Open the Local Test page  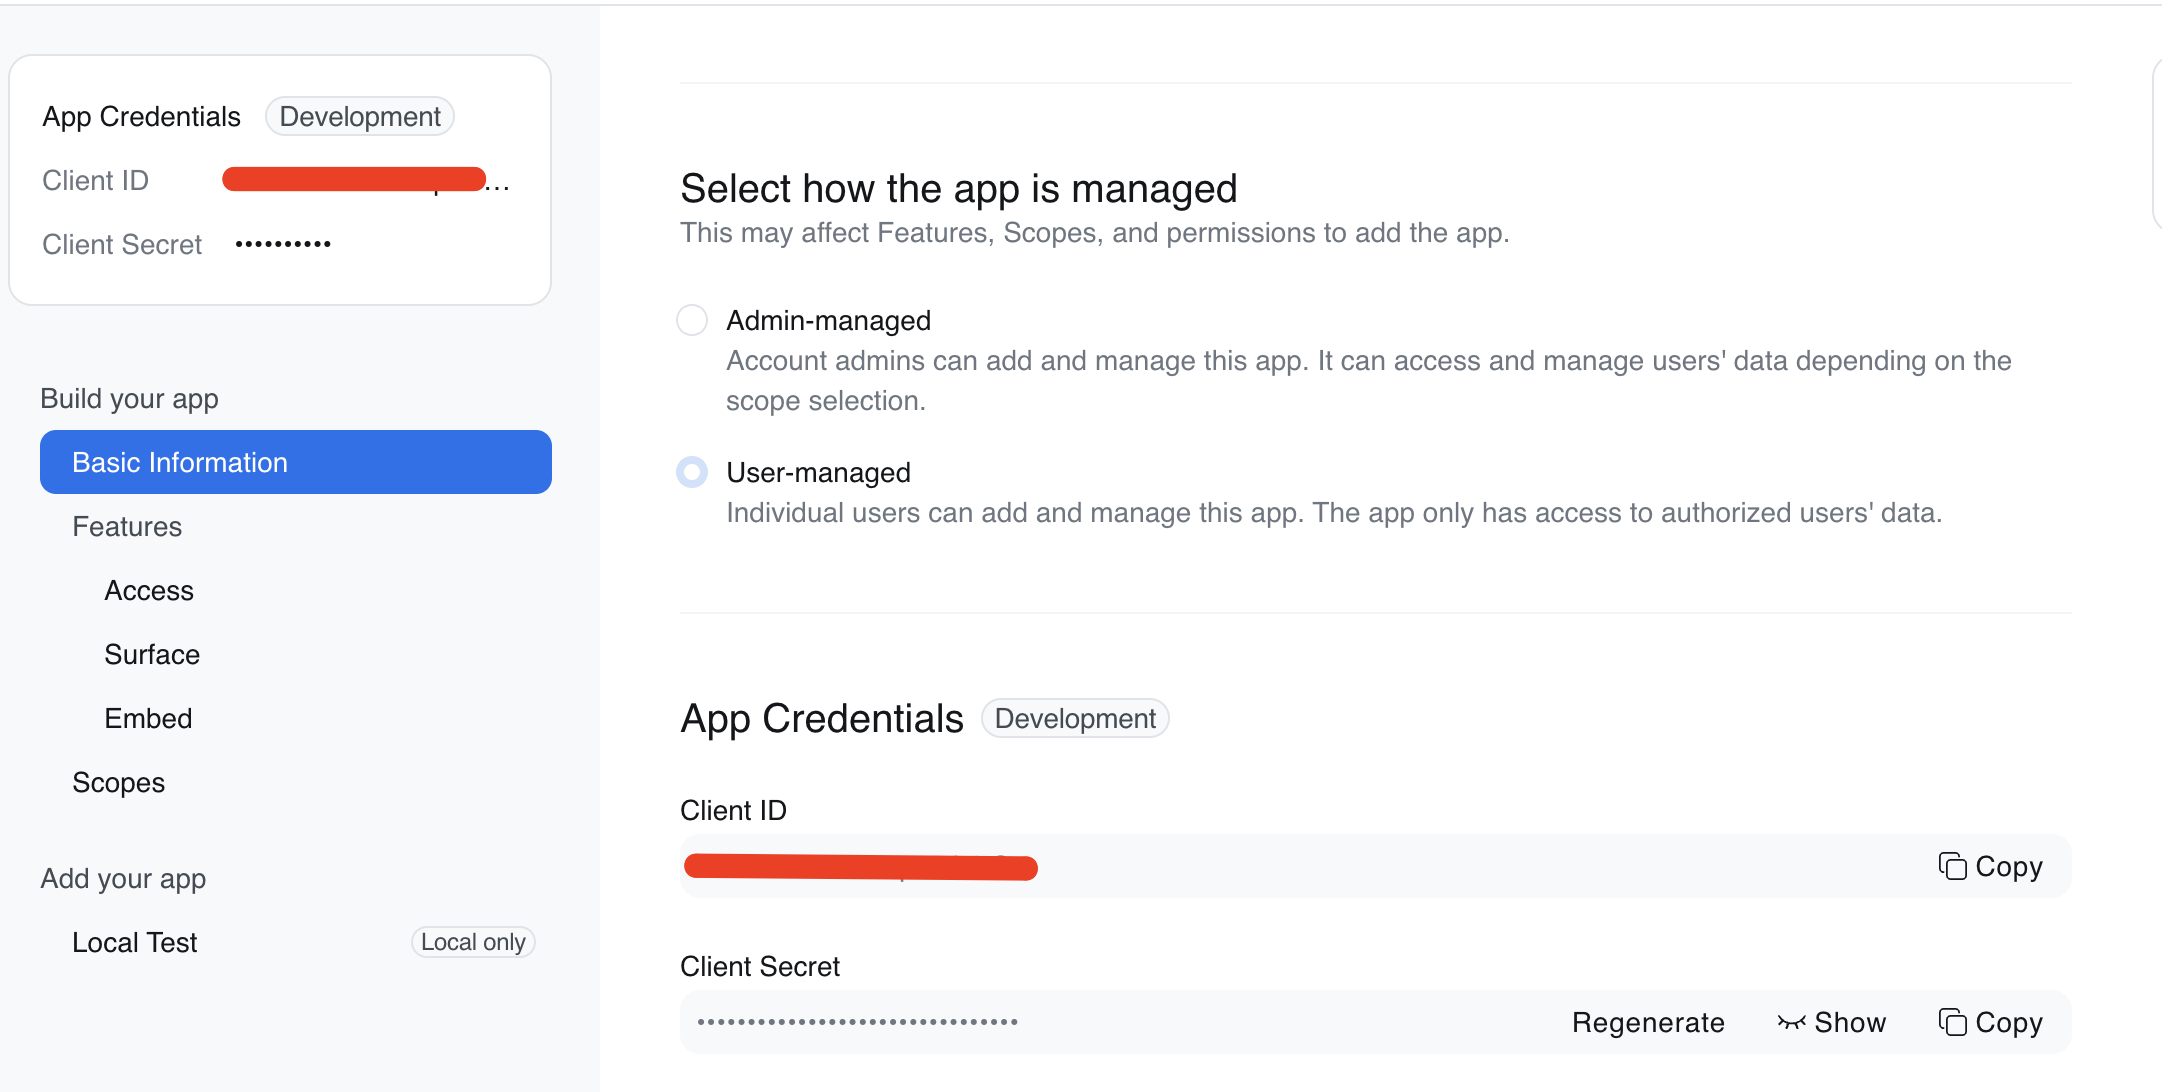pyautogui.click(x=135, y=943)
